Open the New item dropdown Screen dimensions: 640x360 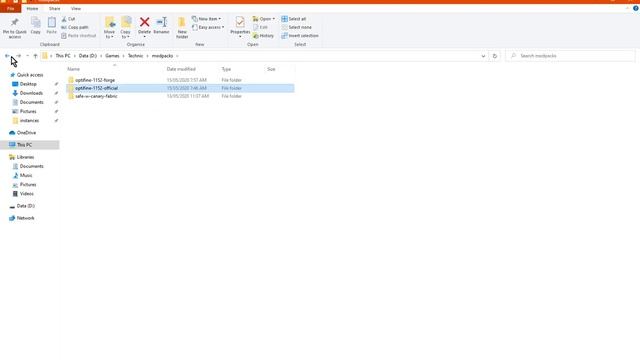pyautogui.click(x=207, y=19)
